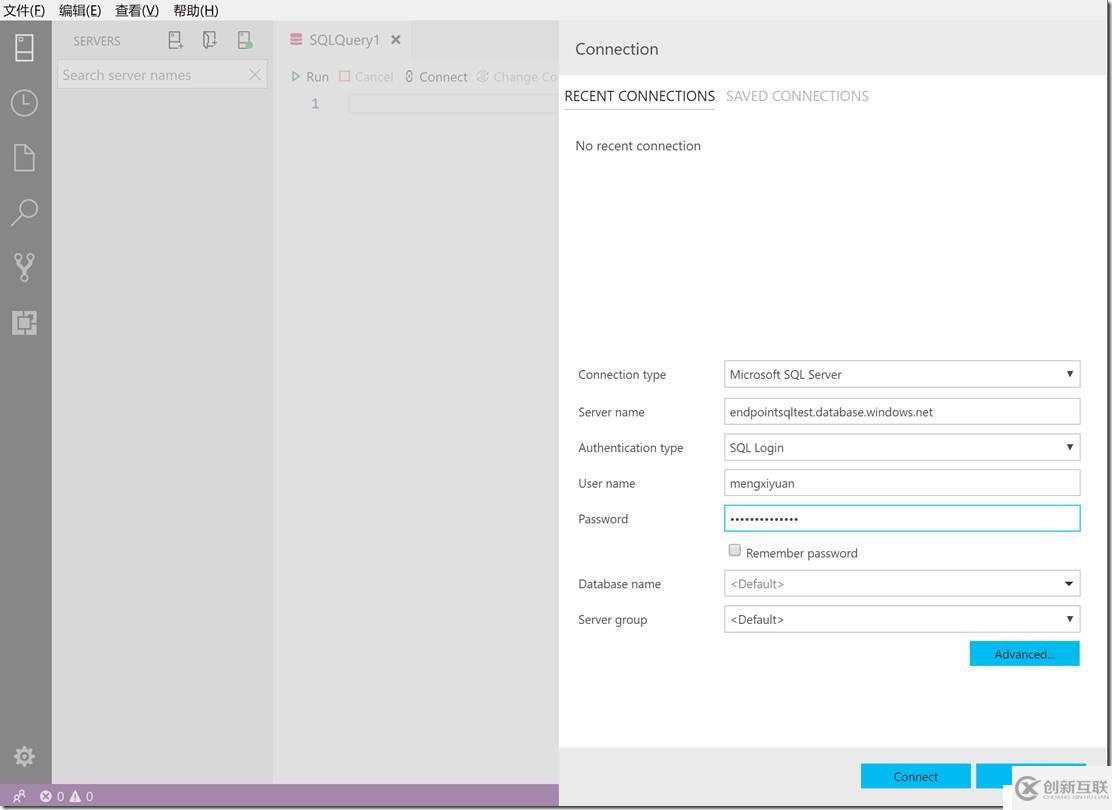Click the New Connection icon above server list
Image resolution: width=1112 pixels, height=810 pixels.
[x=175, y=39]
